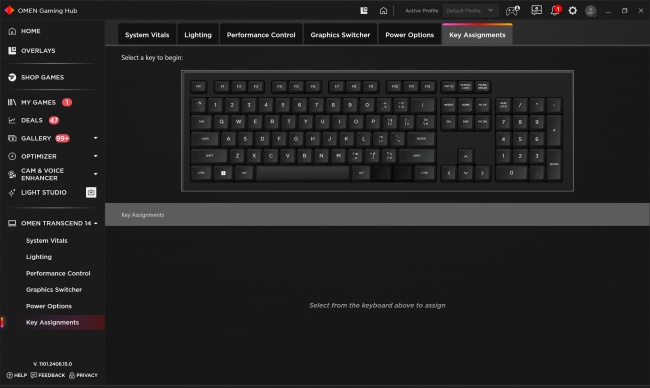The image size is (650, 388).
Task: Open Lighting in sidebar tree
Action: pyautogui.click(x=39, y=257)
